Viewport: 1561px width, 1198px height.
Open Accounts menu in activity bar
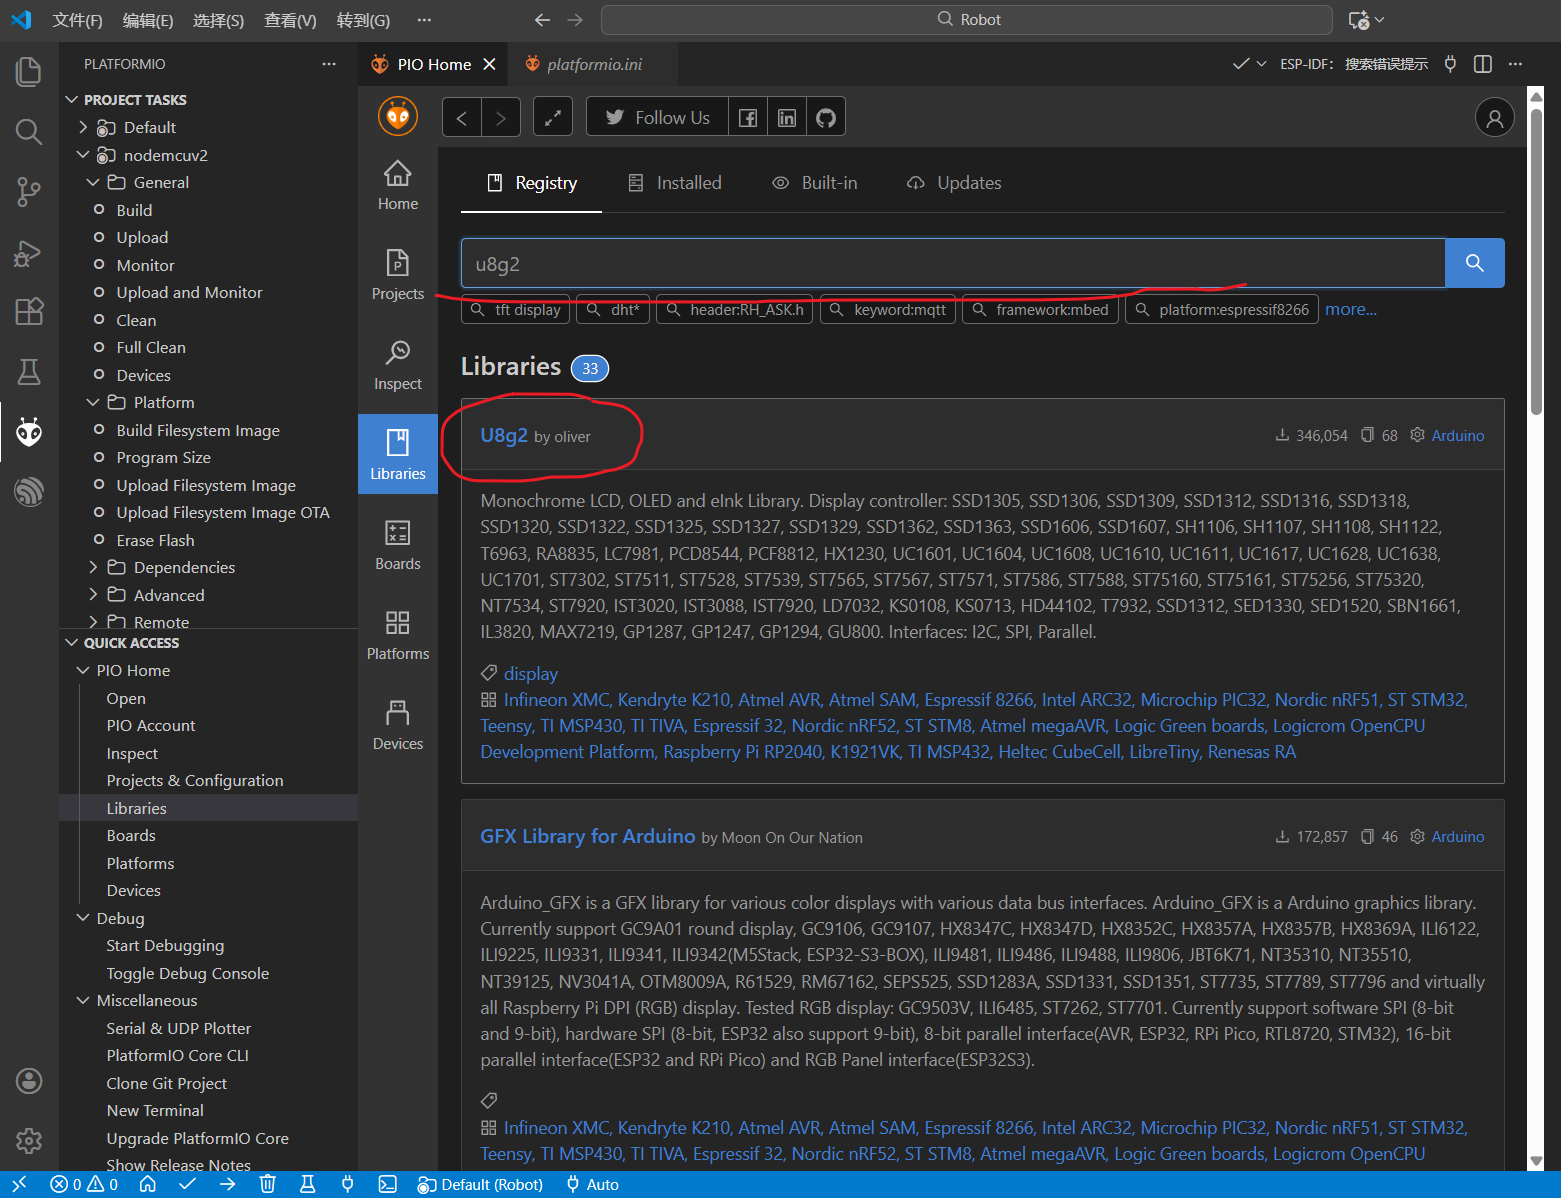[29, 1080]
